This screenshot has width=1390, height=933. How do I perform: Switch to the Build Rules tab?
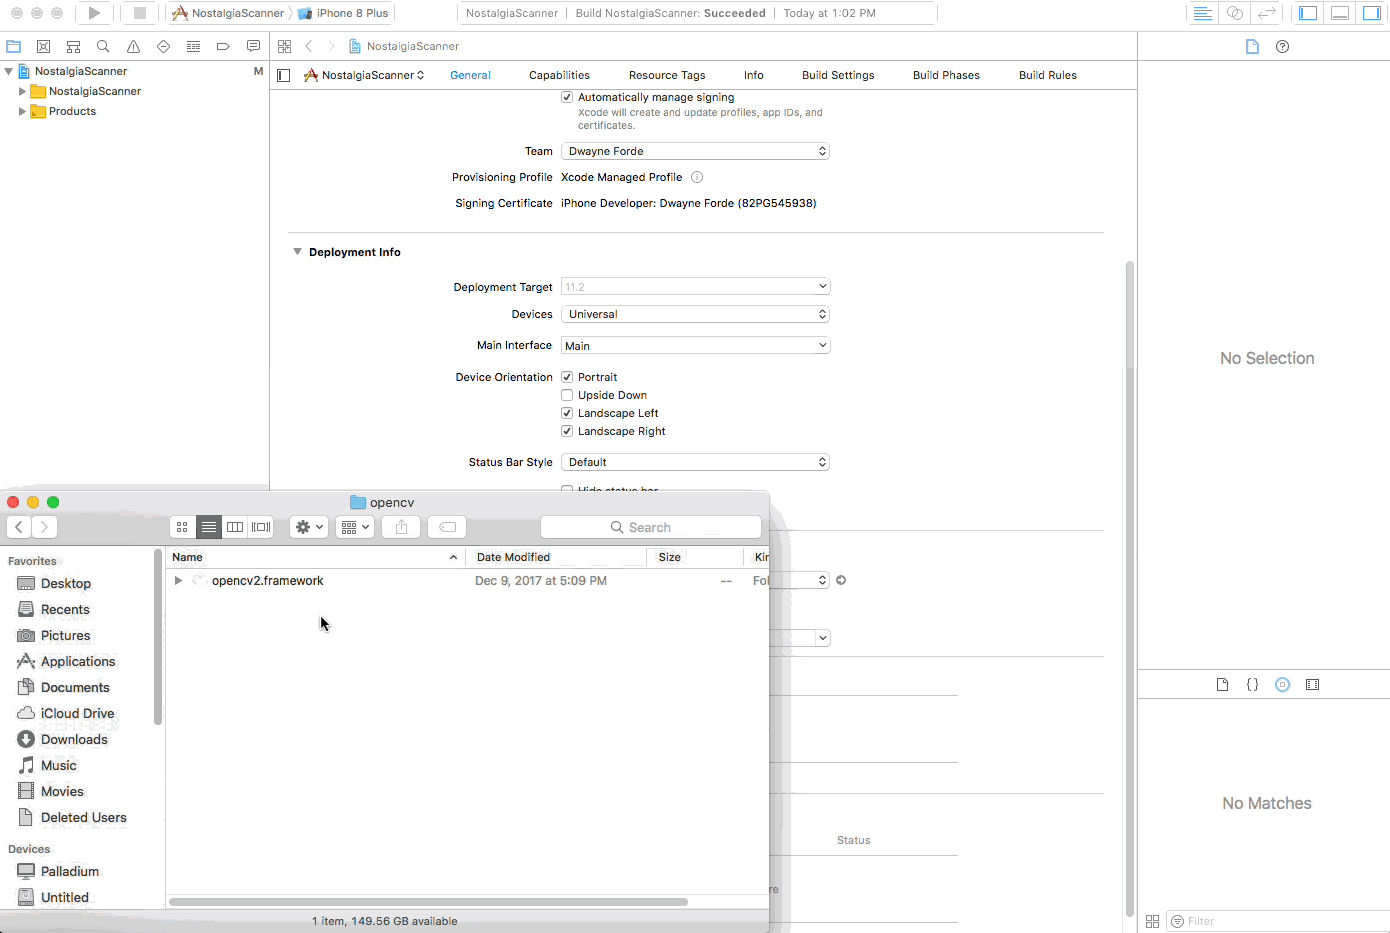1048,75
